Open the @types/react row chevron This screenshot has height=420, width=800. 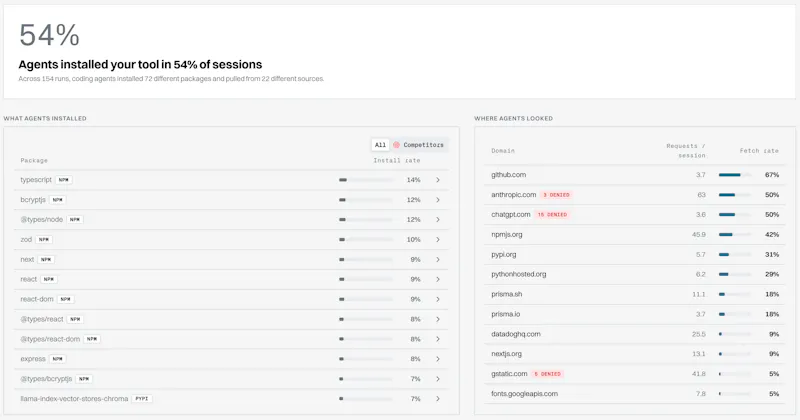[x=438, y=319]
